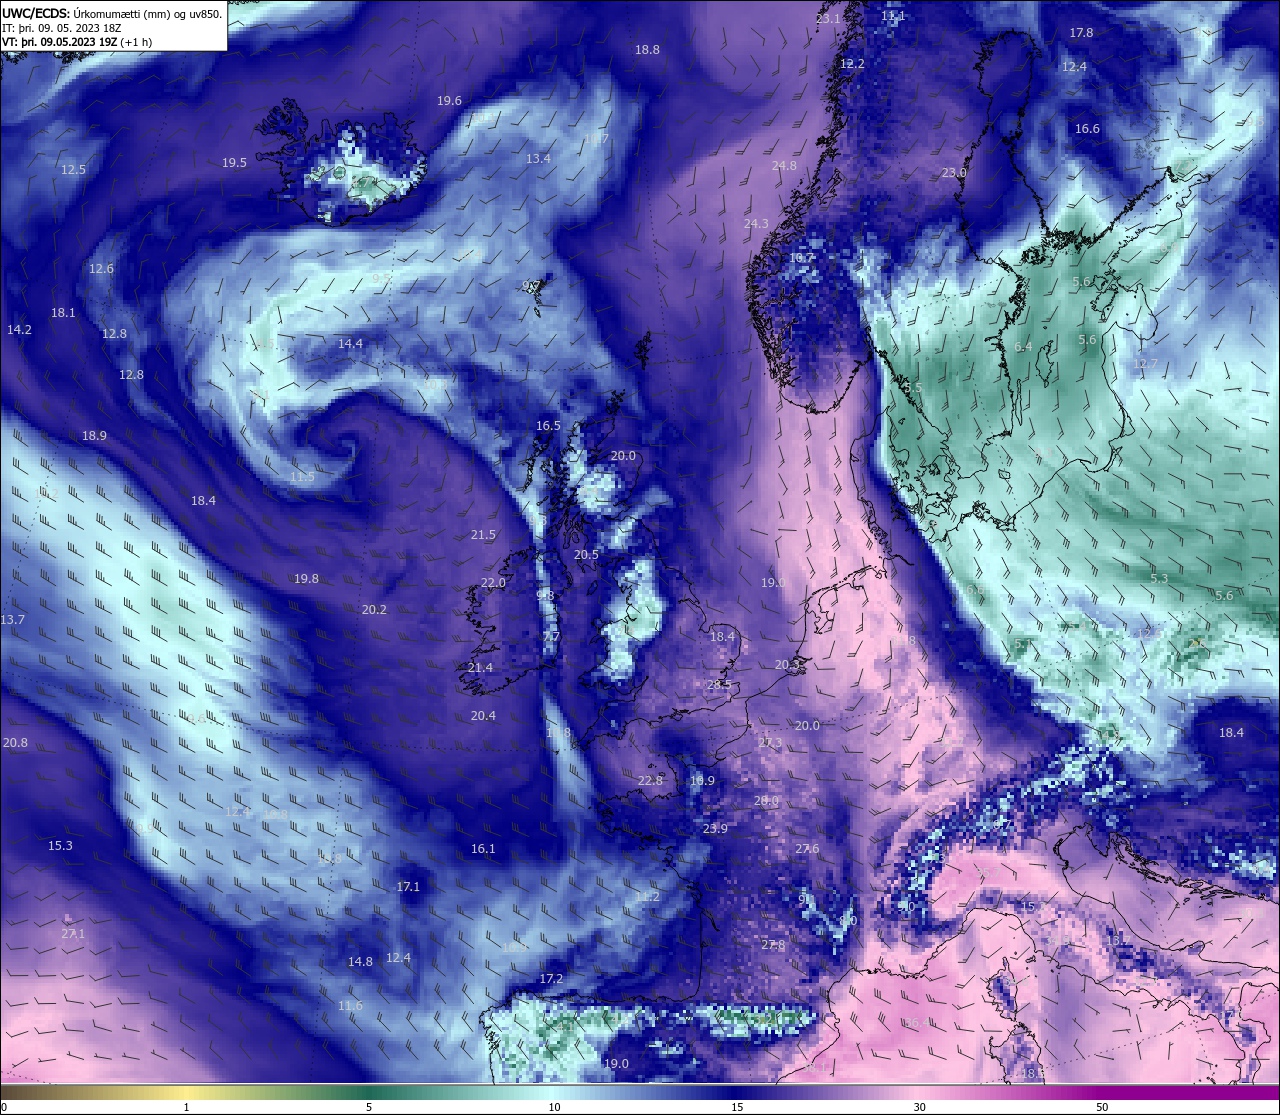This screenshot has height=1115, width=1280.
Task: Click the map value 23.9
Action: 715,829
